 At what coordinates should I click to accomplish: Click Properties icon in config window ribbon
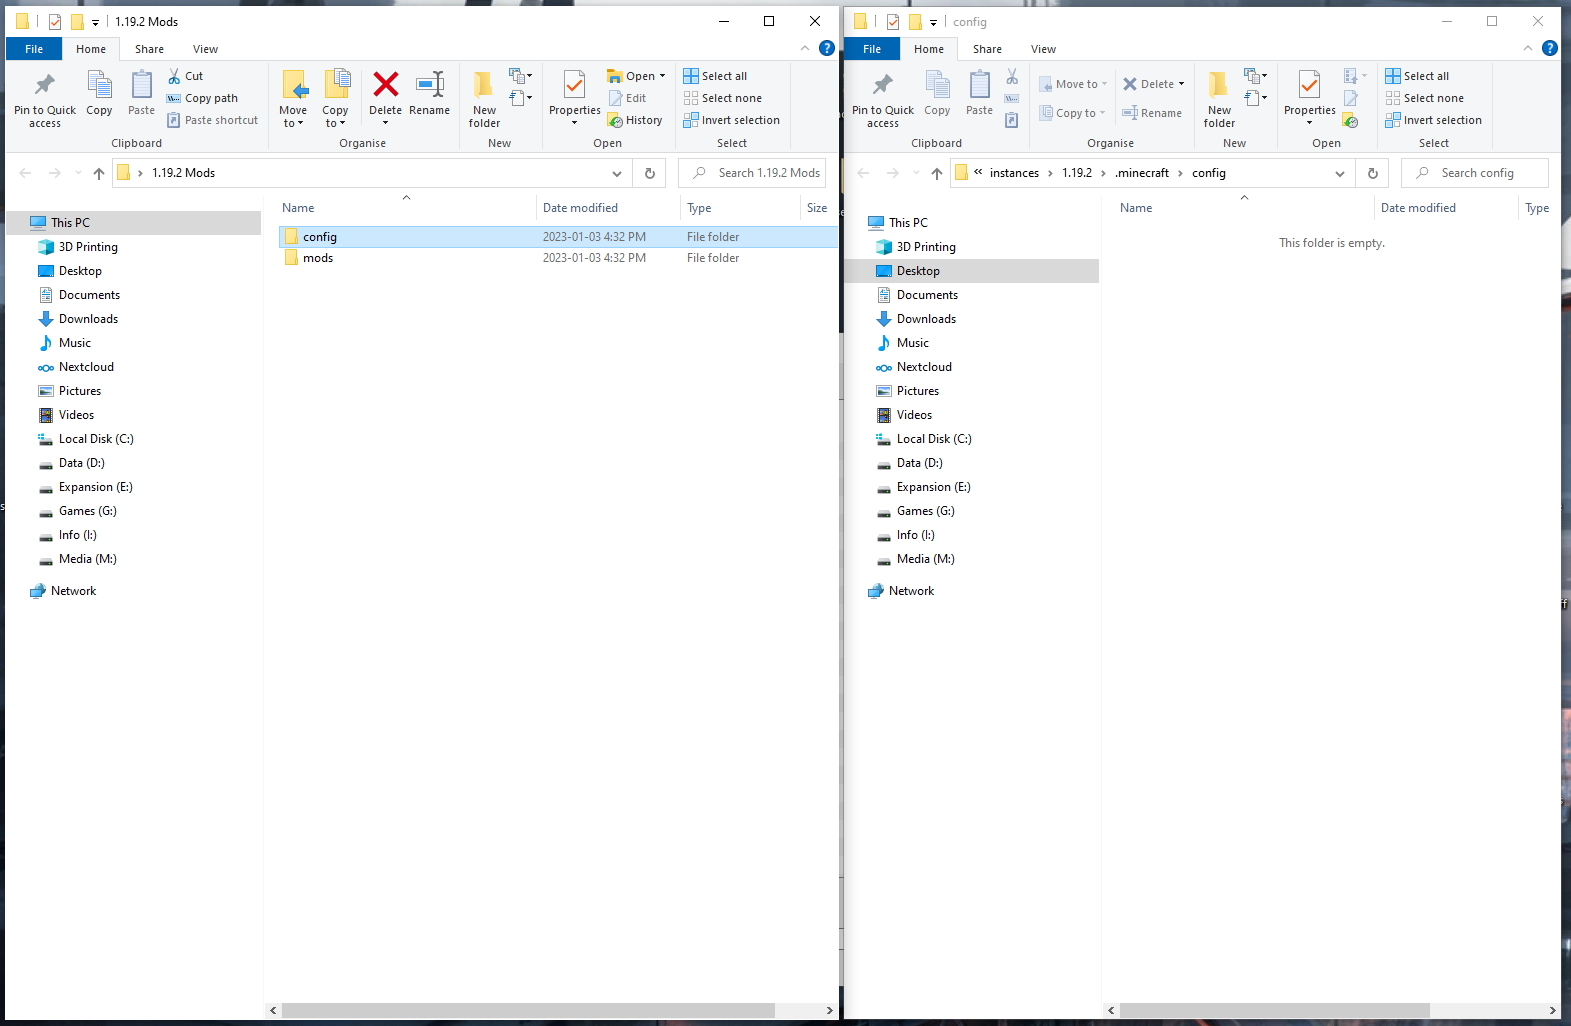(1309, 86)
